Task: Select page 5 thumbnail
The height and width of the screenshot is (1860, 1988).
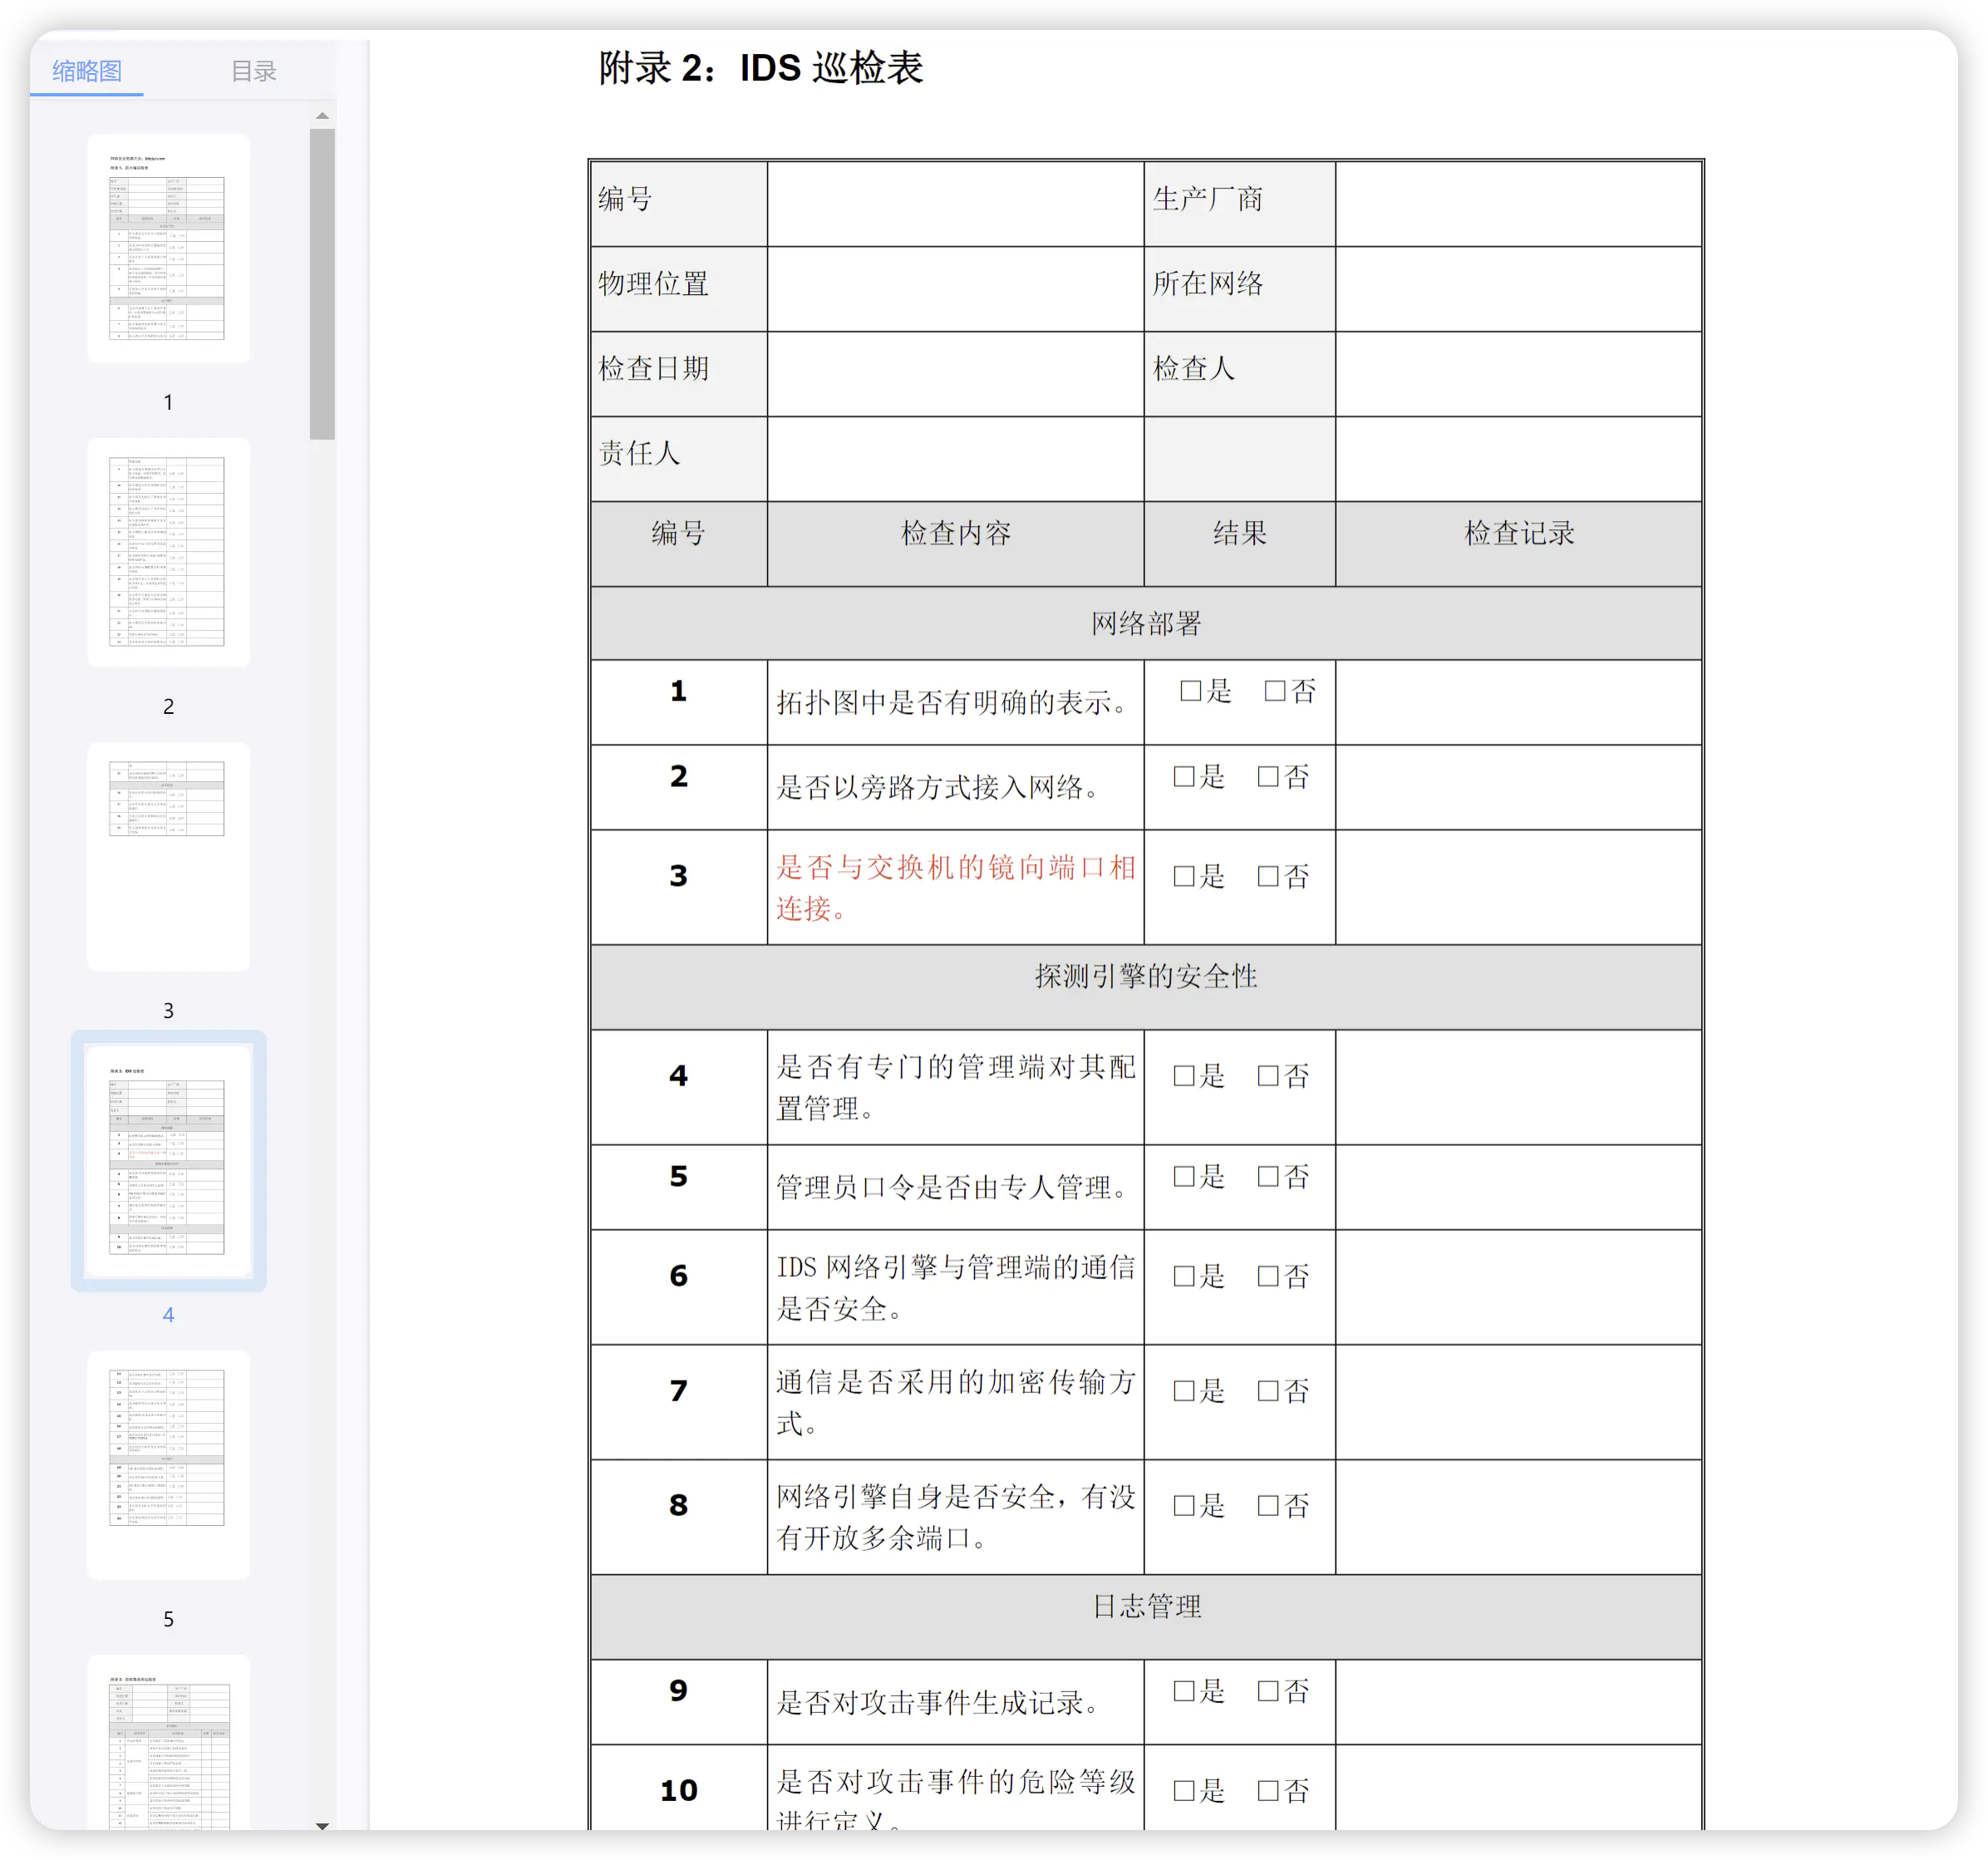Action: pyautogui.click(x=168, y=1465)
